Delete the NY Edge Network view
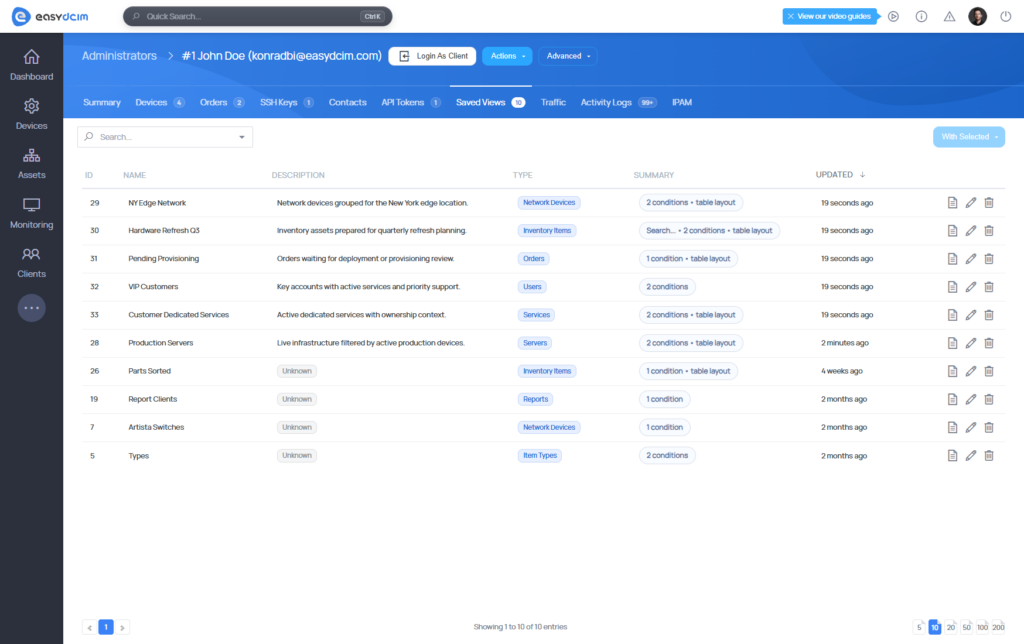This screenshot has height=644, width=1024. 989,202
